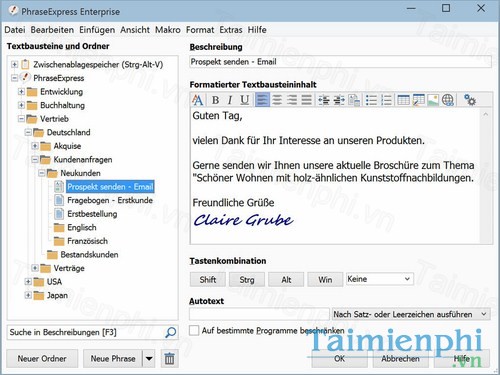500x375 pixels.
Task: Open the 'Keine' hotkey key dropdown
Action: pyautogui.click(x=380, y=279)
